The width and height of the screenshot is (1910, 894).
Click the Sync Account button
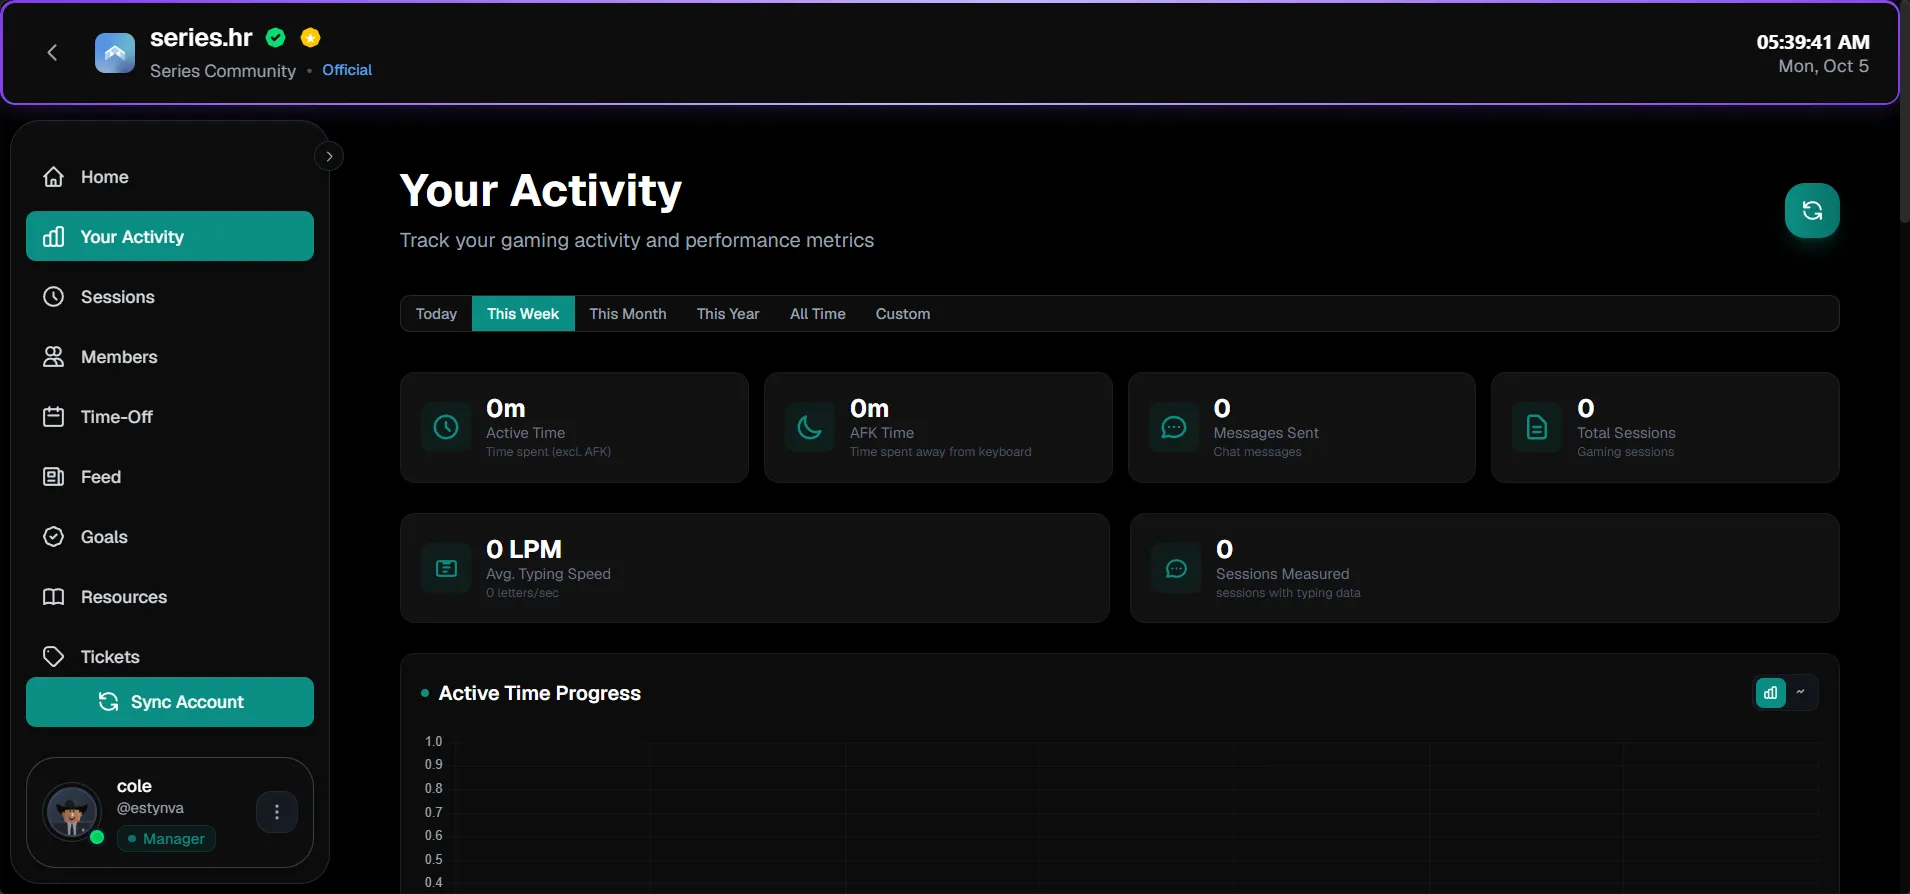click(170, 702)
